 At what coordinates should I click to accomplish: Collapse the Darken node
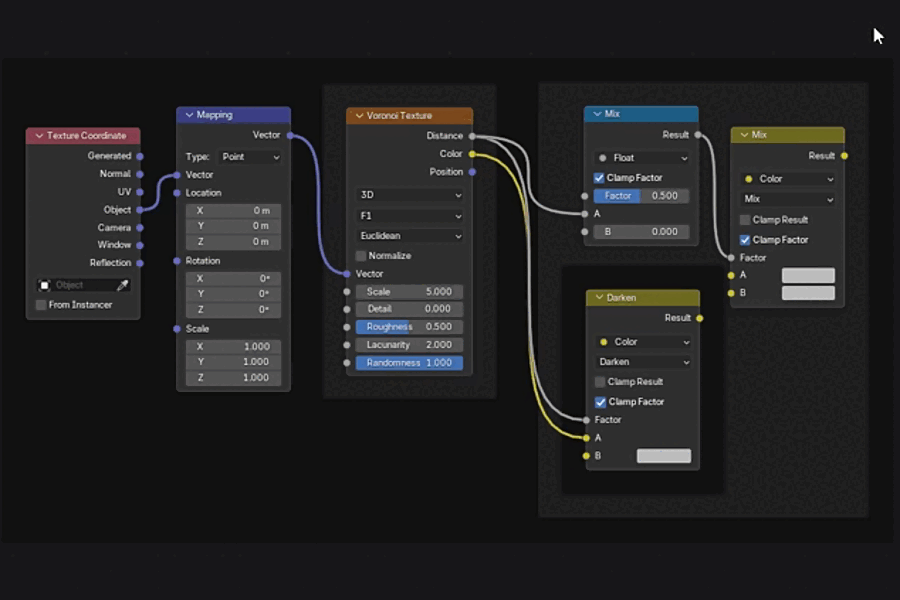click(x=599, y=298)
